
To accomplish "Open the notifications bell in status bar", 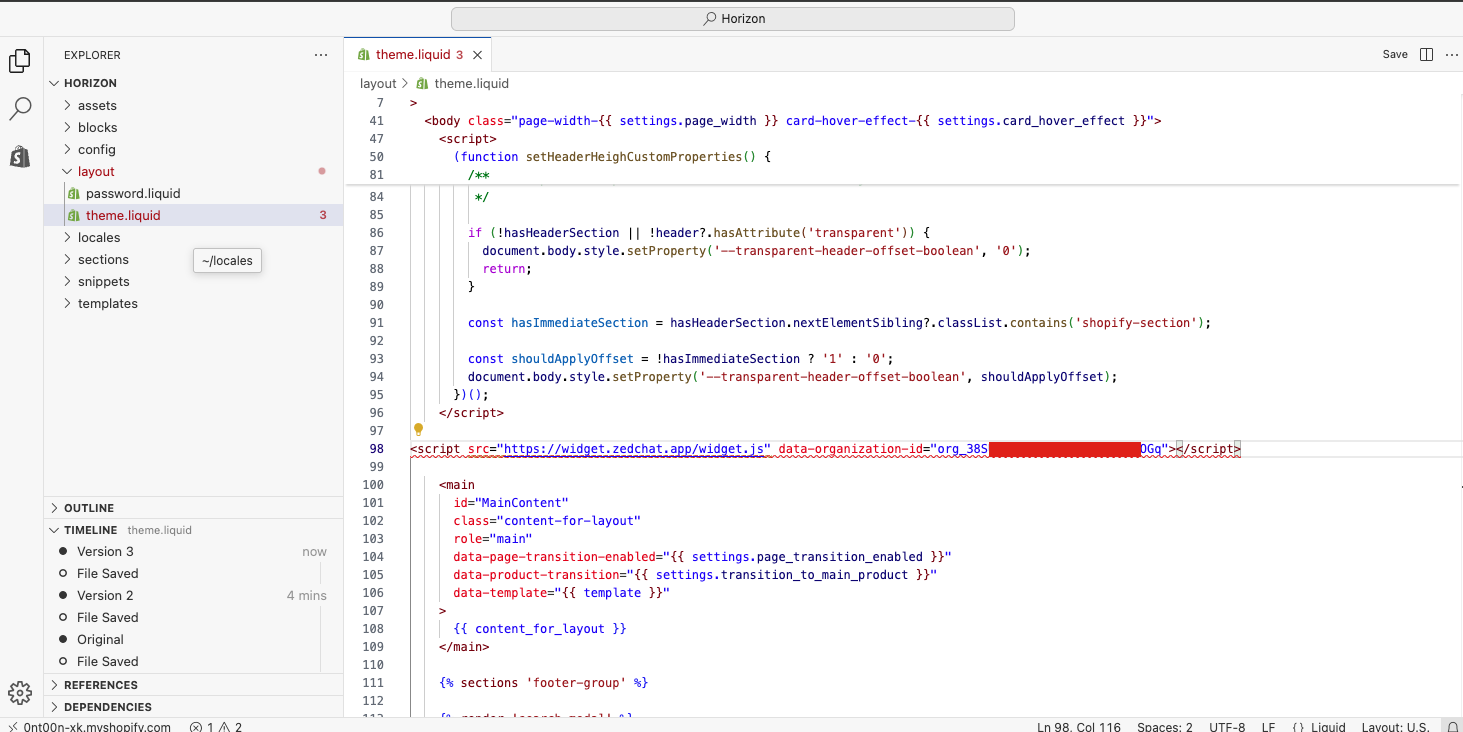I will pos(1451,727).
